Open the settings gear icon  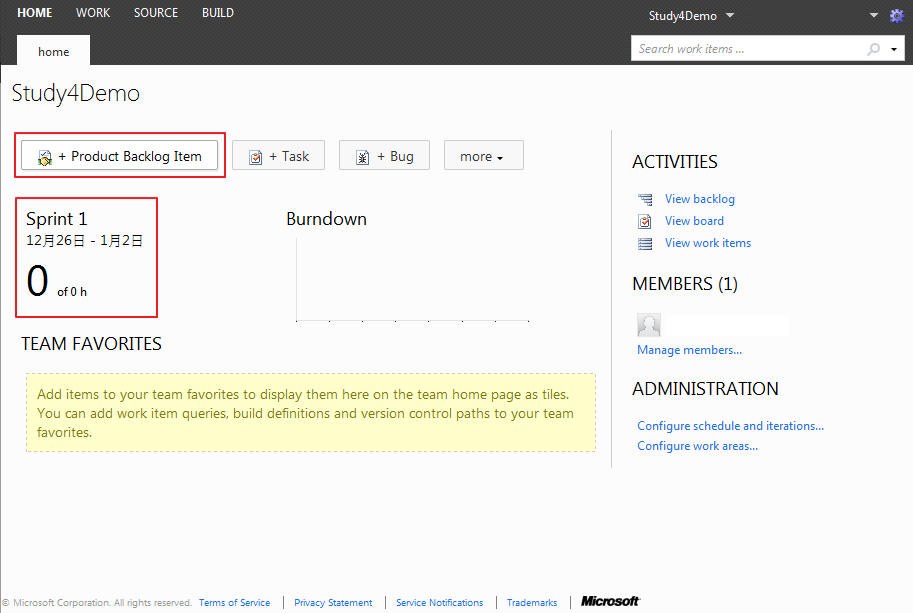(x=897, y=16)
